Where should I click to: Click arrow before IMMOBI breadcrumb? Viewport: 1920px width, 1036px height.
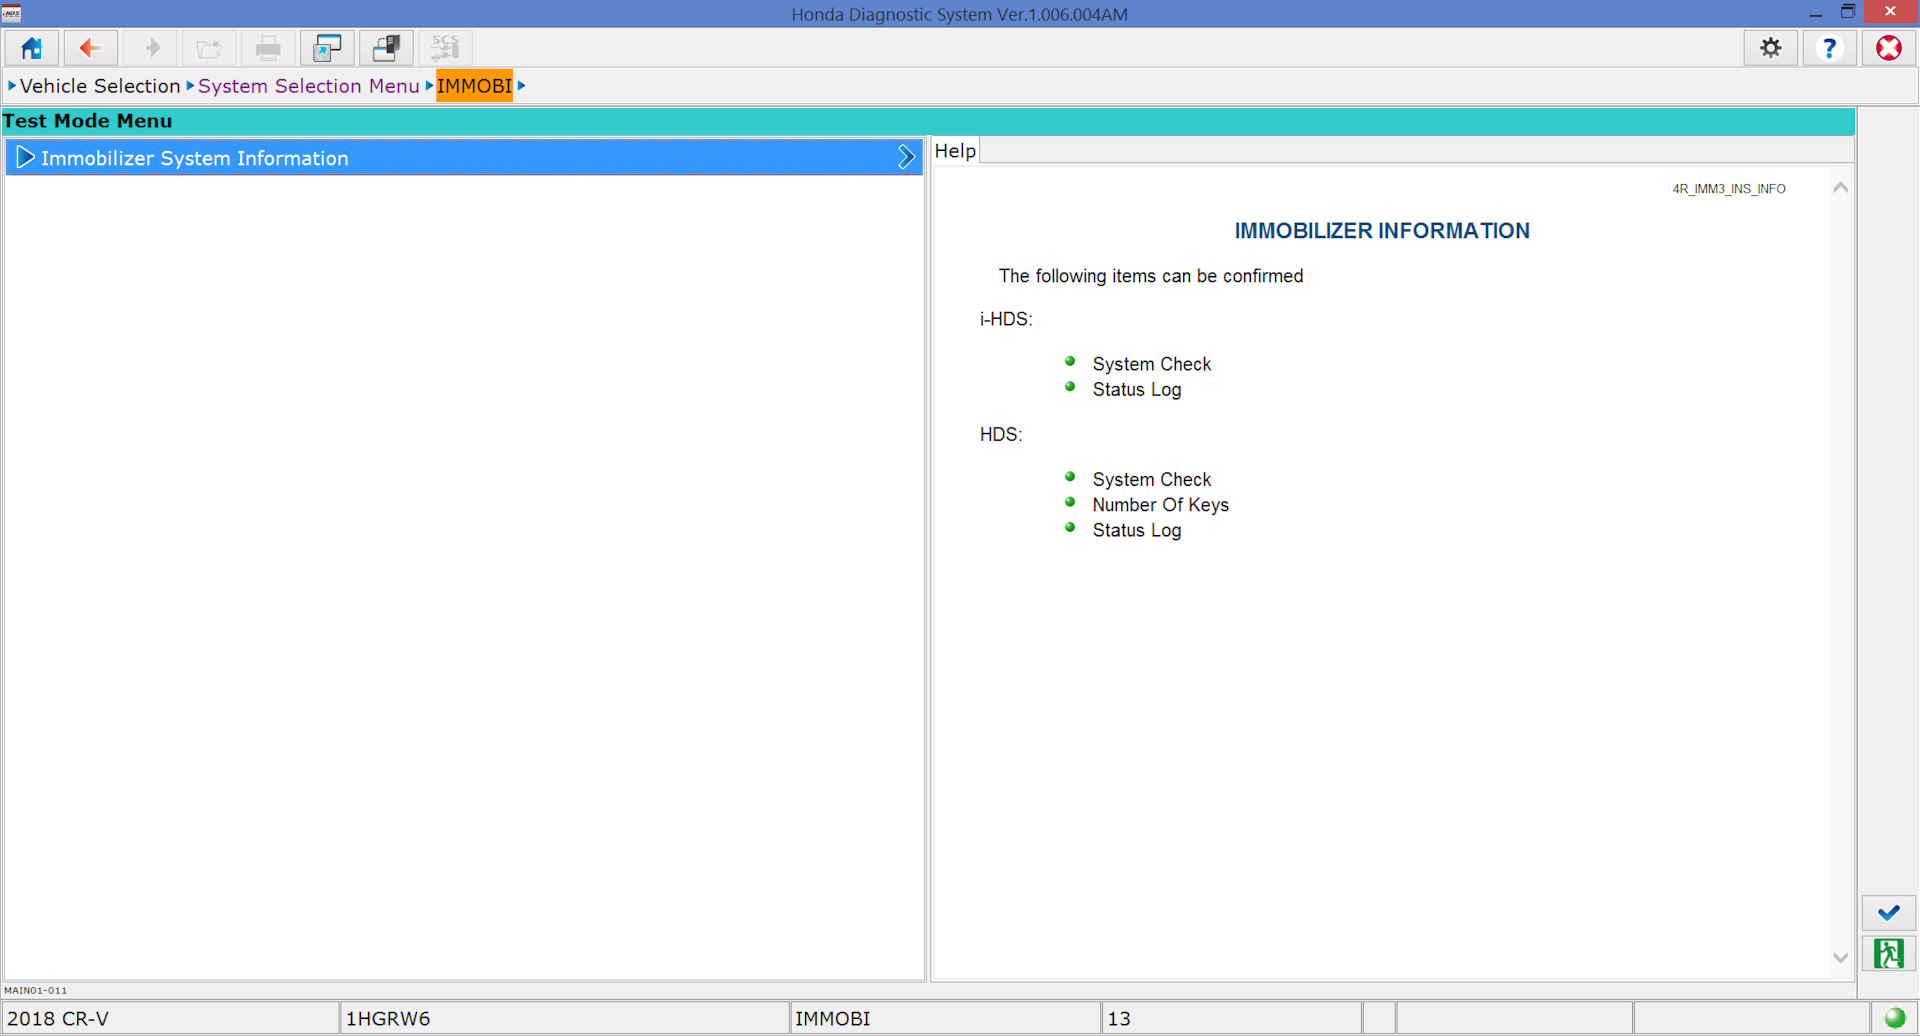click(429, 86)
